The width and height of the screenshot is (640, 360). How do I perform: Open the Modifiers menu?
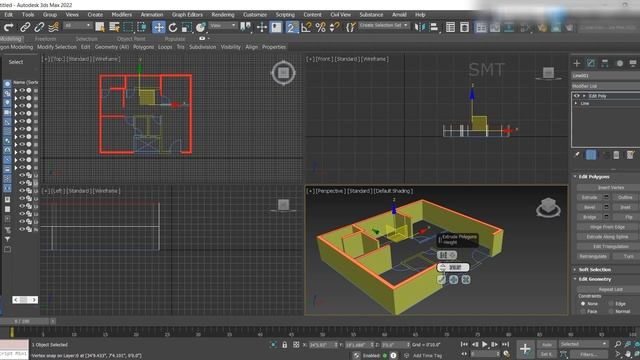coord(122,15)
